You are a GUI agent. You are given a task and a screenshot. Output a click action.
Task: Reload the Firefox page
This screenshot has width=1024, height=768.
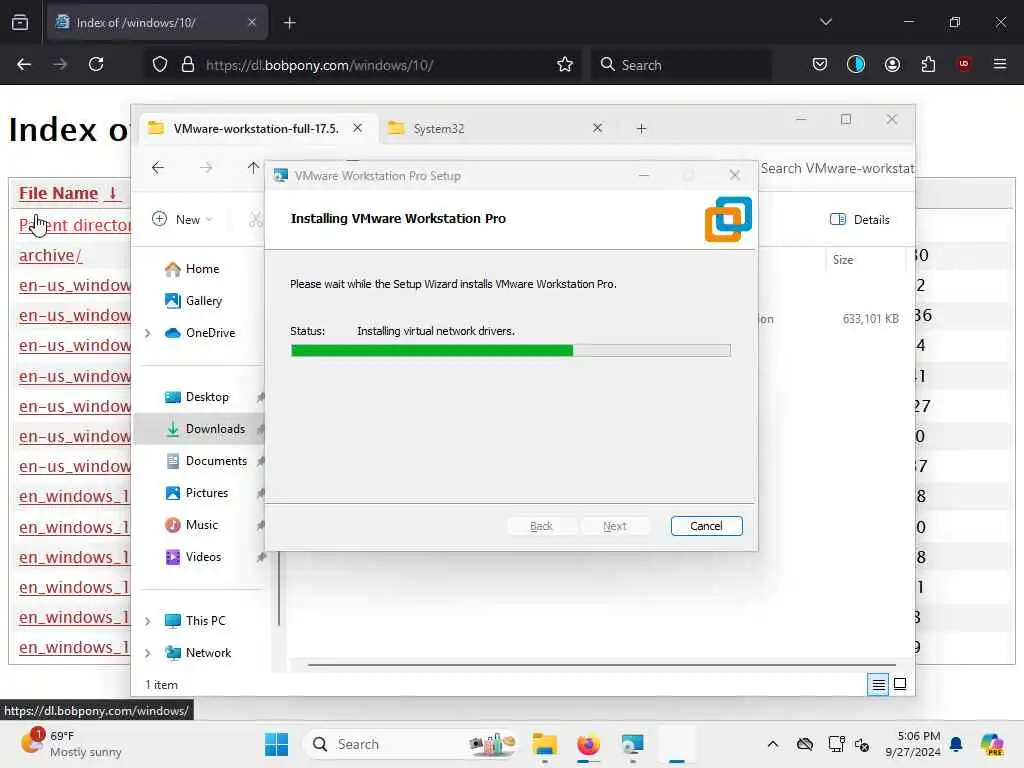click(x=96, y=64)
